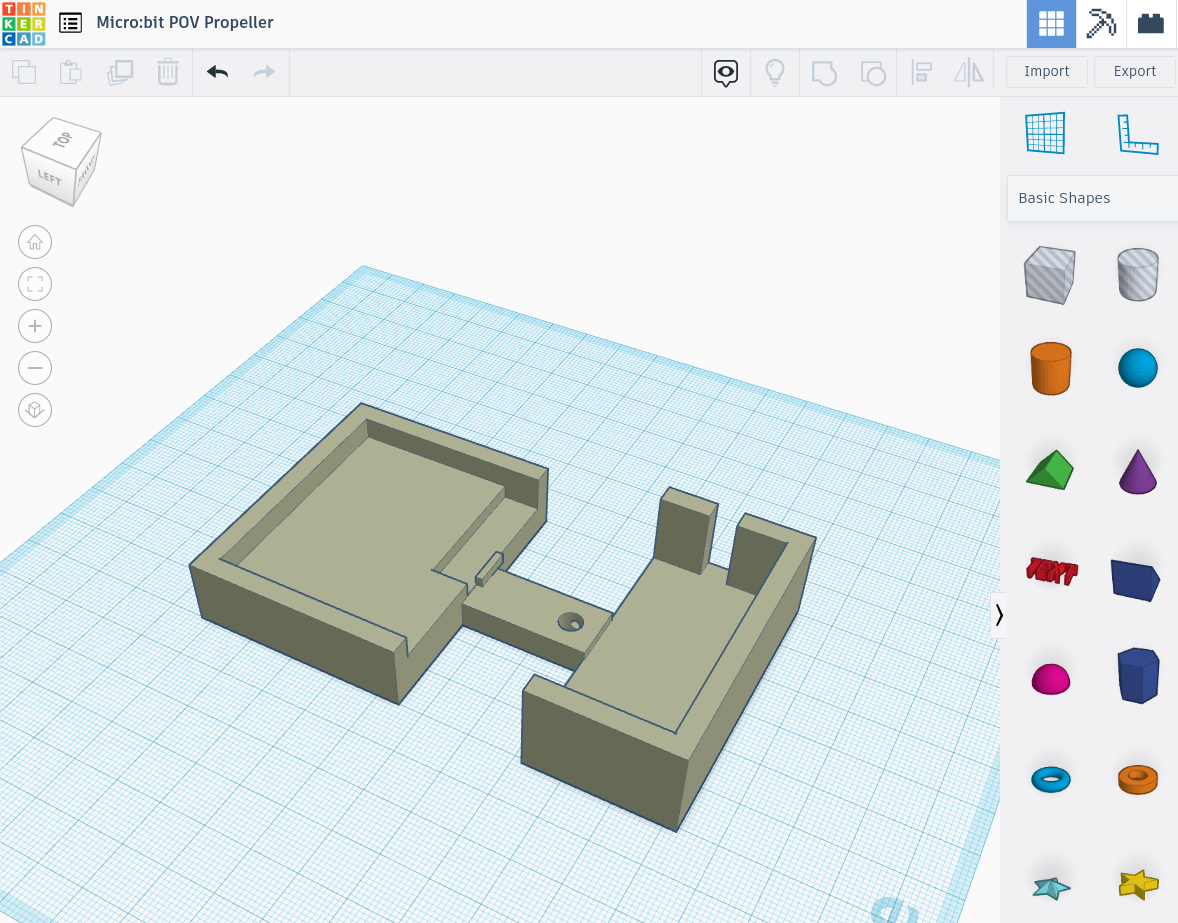Click the Align tool icon
The image size is (1178, 923).
pyautogui.click(x=921, y=72)
